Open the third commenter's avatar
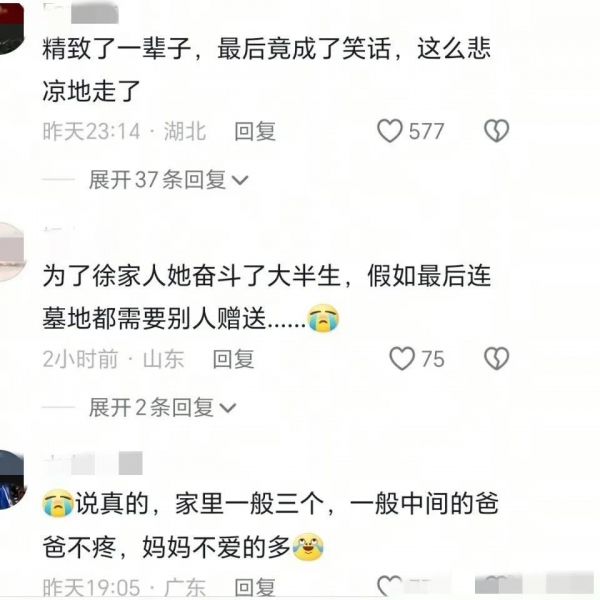This screenshot has height=600, width=600. click(x=11, y=480)
